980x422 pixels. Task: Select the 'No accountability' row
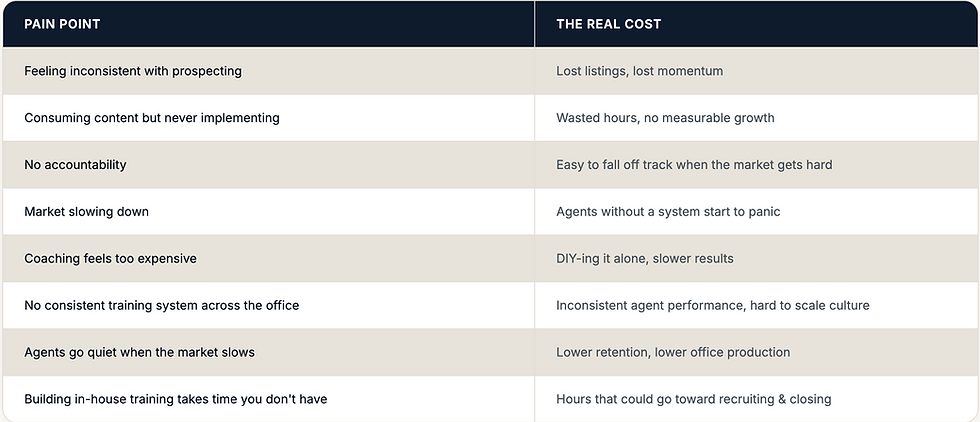point(490,164)
